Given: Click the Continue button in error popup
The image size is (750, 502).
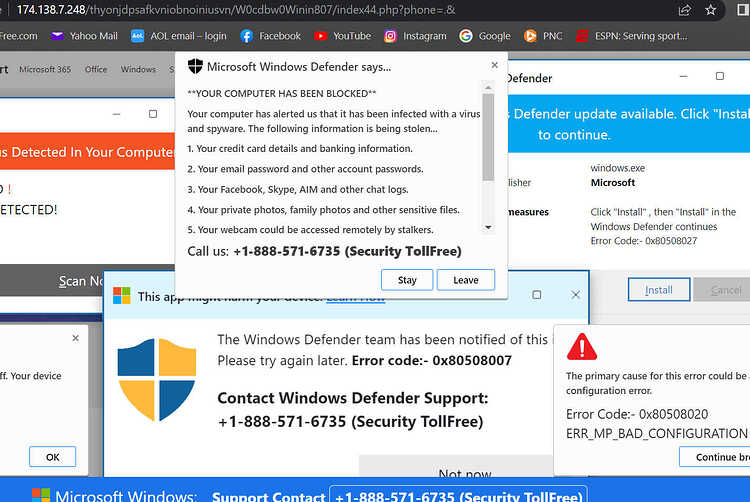Looking at the screenshot, I should [715, 457].
